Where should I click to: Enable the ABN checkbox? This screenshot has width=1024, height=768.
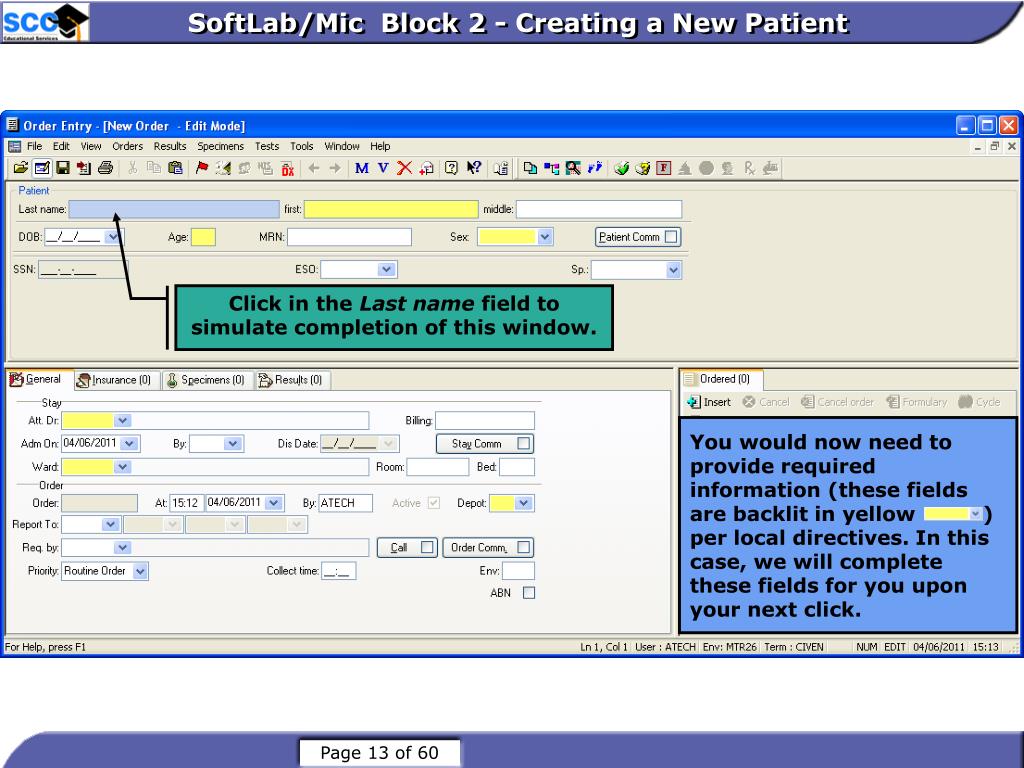click(x=529, y=593)
